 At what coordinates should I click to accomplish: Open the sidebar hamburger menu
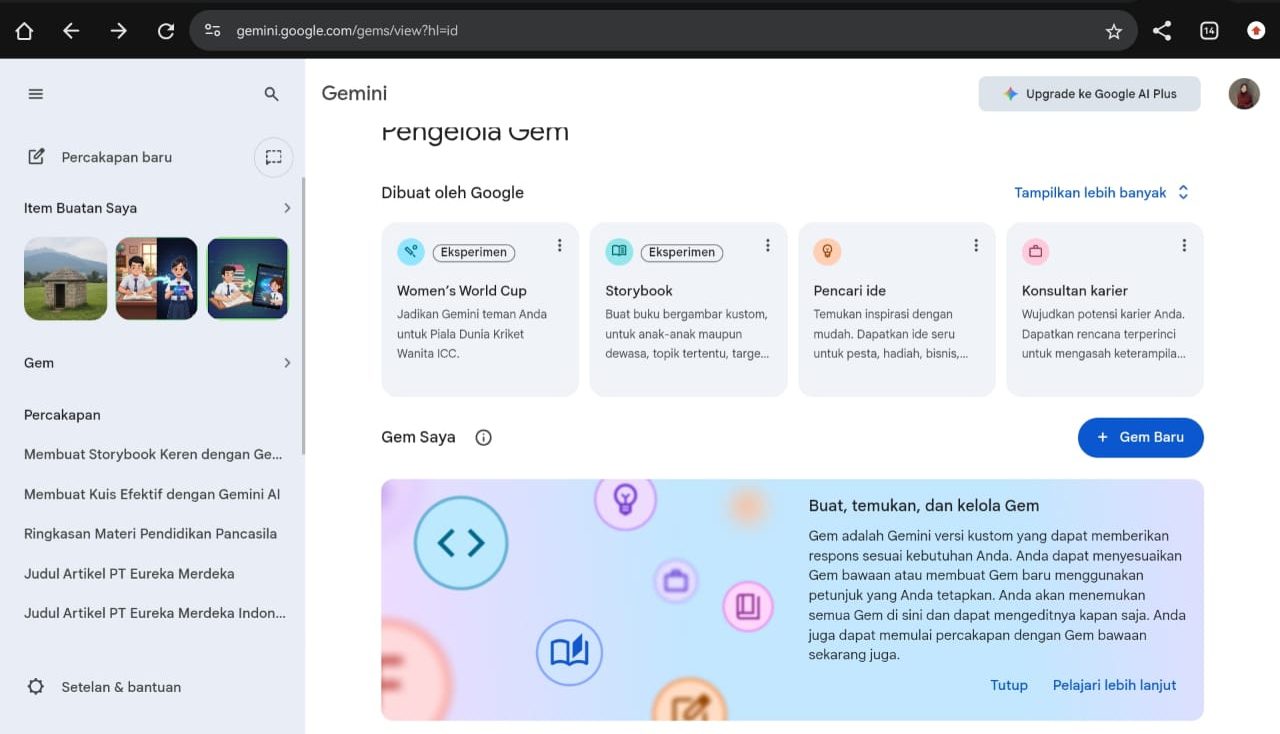(35, 93)
